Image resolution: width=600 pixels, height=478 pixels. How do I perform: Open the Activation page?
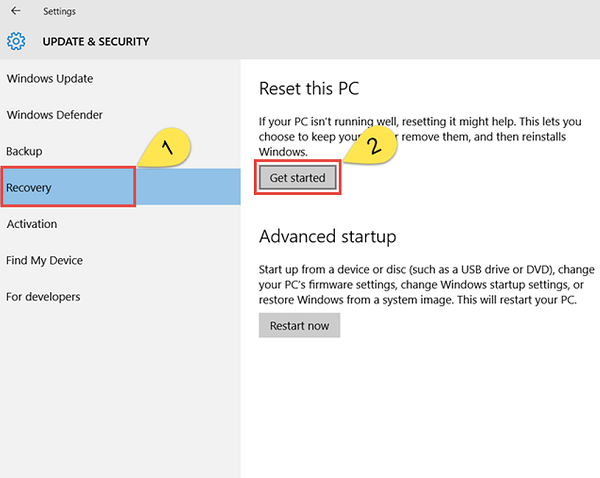32,224
